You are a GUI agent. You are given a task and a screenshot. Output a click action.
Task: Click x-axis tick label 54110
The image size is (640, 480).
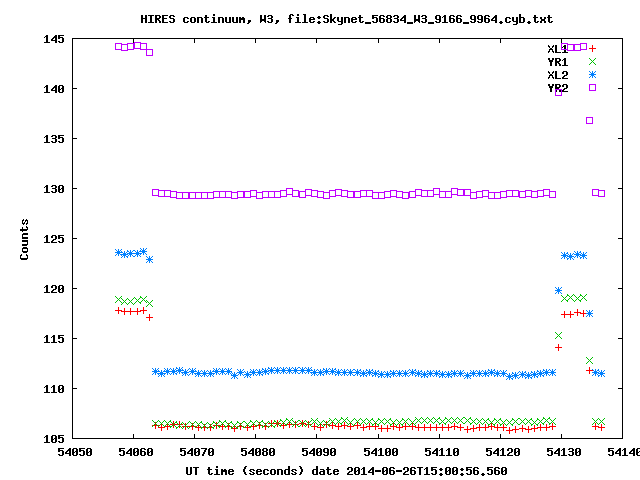click(x=442, y=452)
